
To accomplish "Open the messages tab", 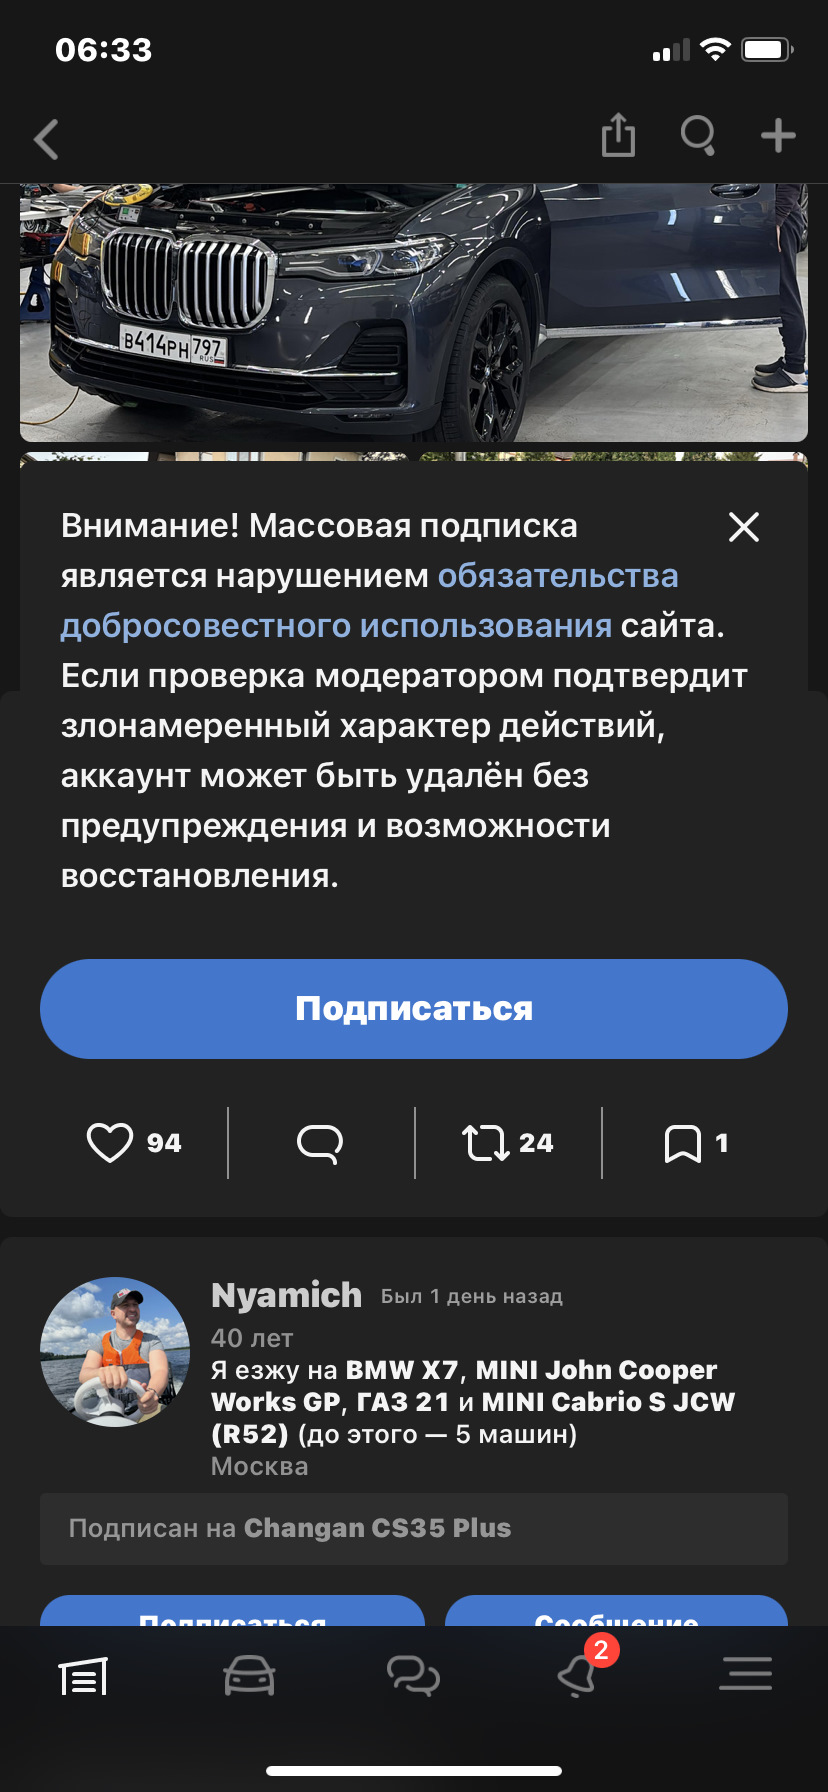I will click(x=413, y=1676).
